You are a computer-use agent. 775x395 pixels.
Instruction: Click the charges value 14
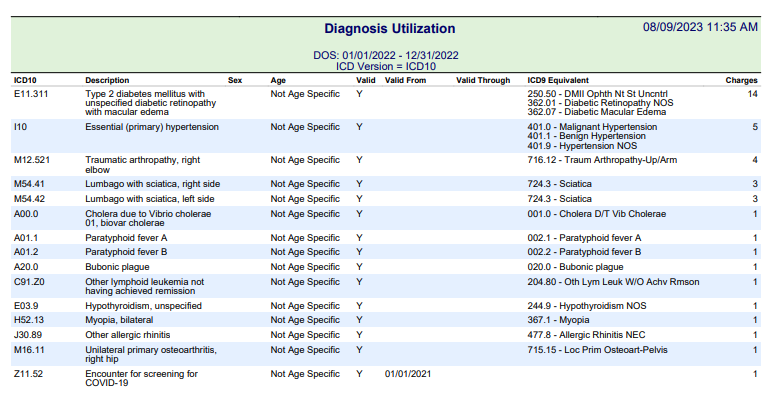pos(752,93)
